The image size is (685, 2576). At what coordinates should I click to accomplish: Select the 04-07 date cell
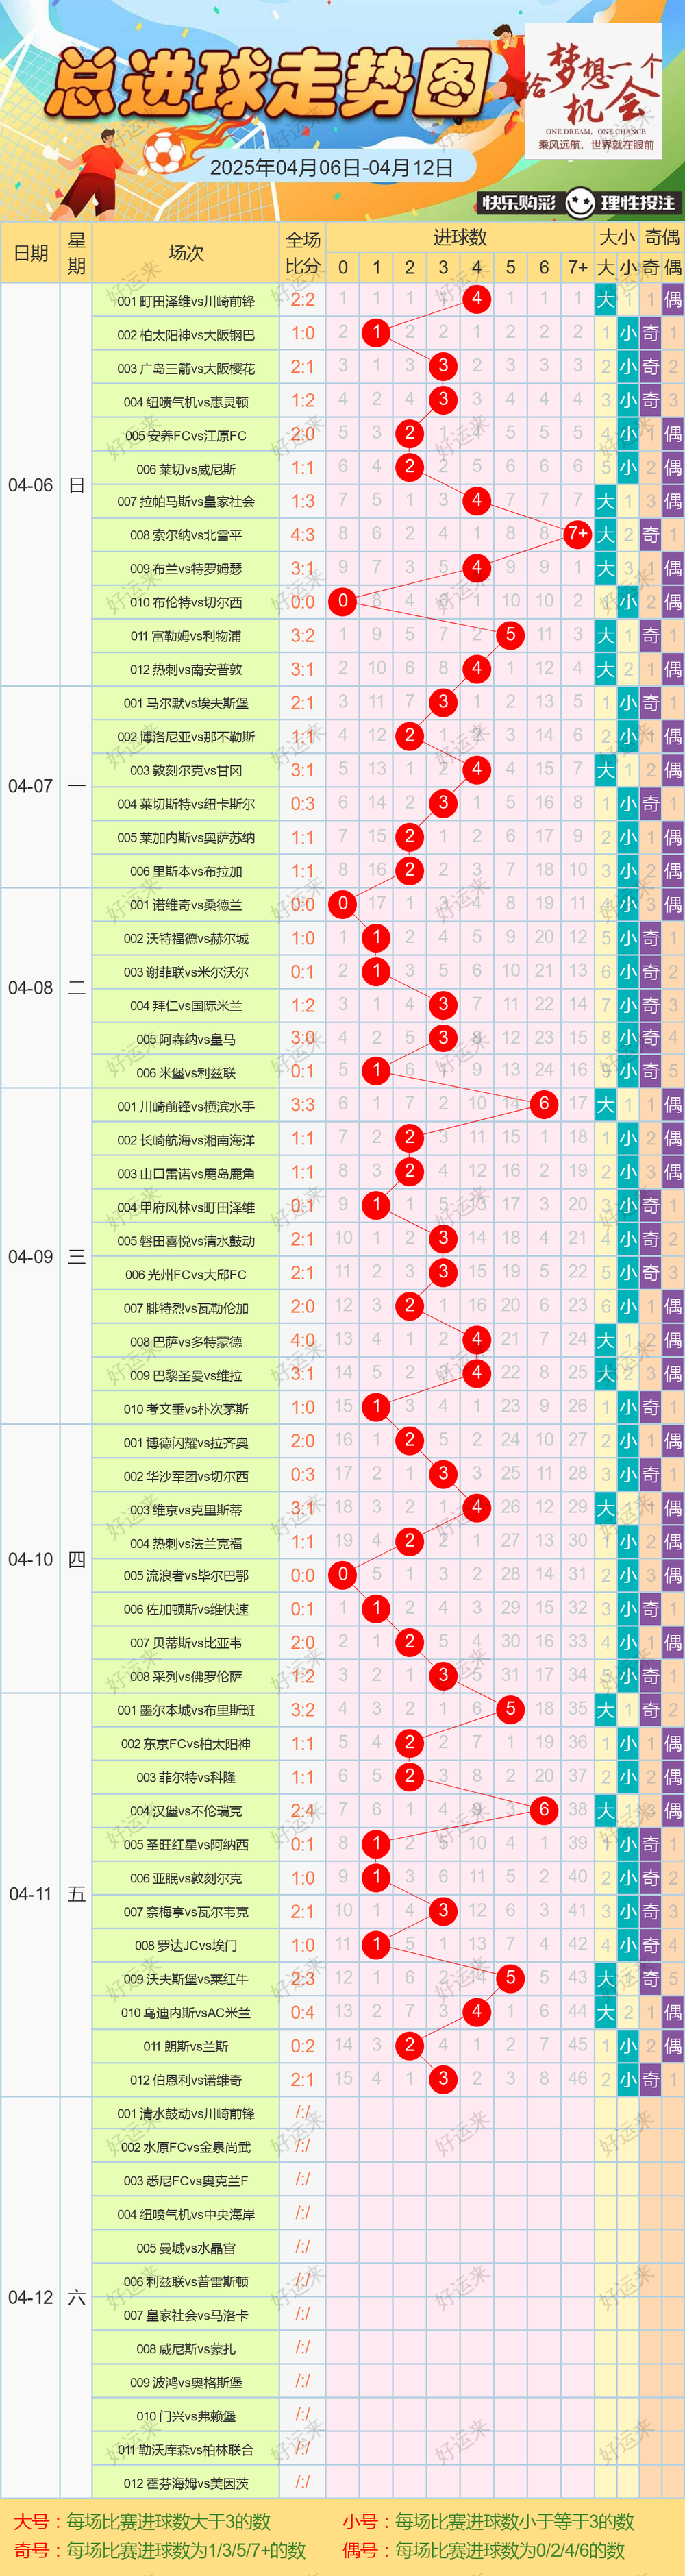(31, 787)
